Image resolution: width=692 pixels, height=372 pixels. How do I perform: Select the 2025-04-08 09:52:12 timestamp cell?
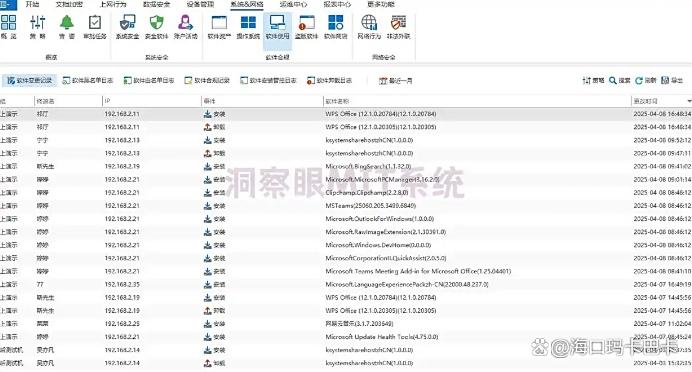(x=662, y=140)
